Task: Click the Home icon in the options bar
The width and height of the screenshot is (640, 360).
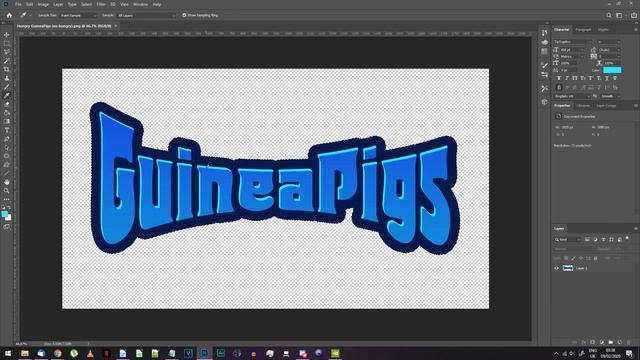Action: [9, 16]
